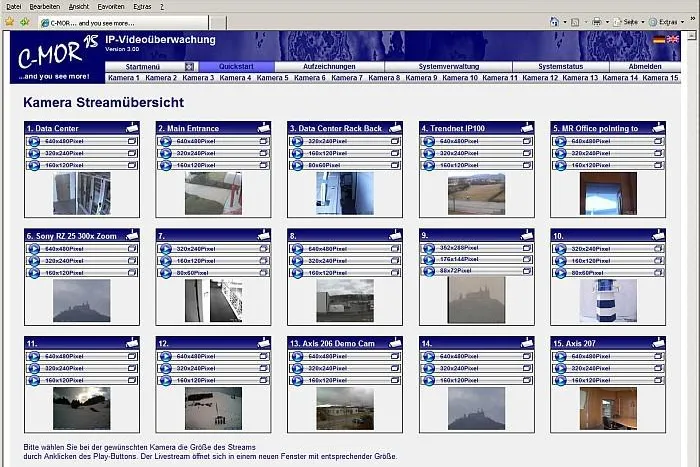Open browser Extras toolbar dropdown
The width and height of the screenshot is (700, 467).
(667, 21)
